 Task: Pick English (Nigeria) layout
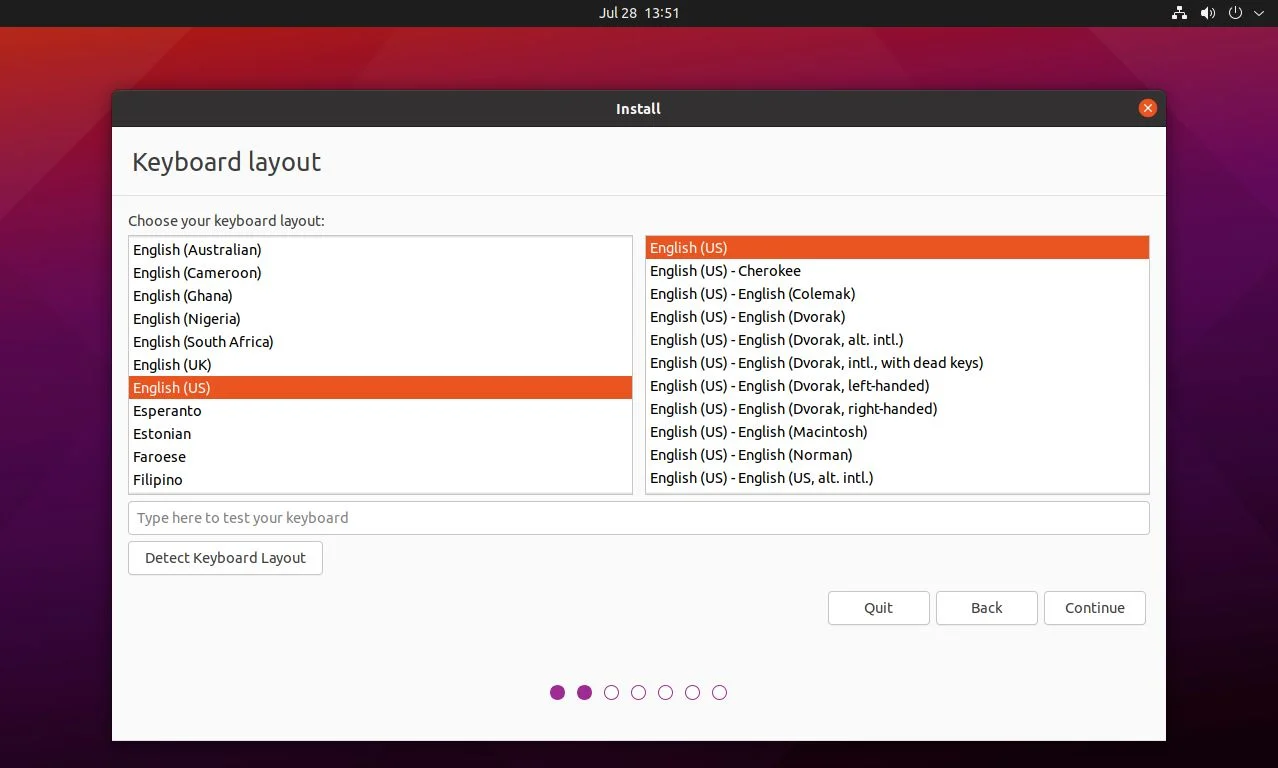coord(380,319)
